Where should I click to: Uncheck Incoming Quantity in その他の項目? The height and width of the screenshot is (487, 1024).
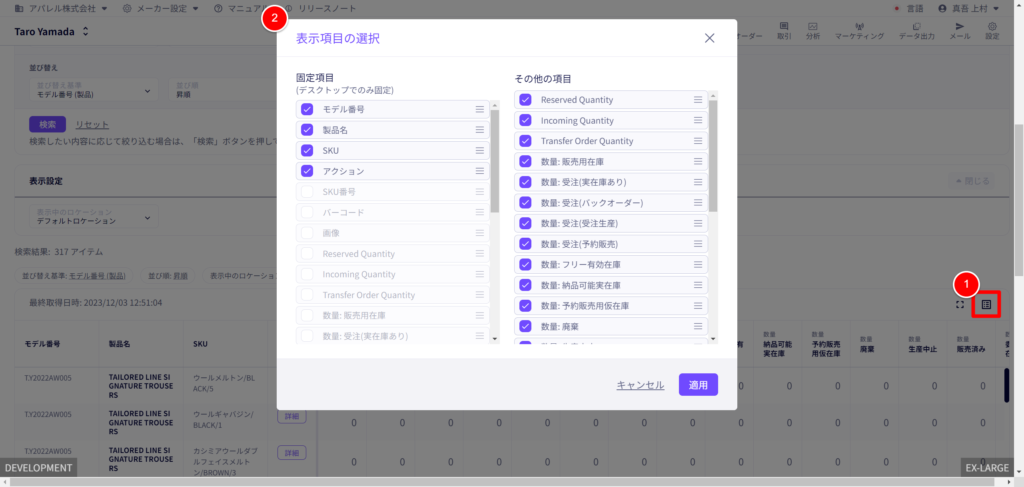[x=525, y=120]
